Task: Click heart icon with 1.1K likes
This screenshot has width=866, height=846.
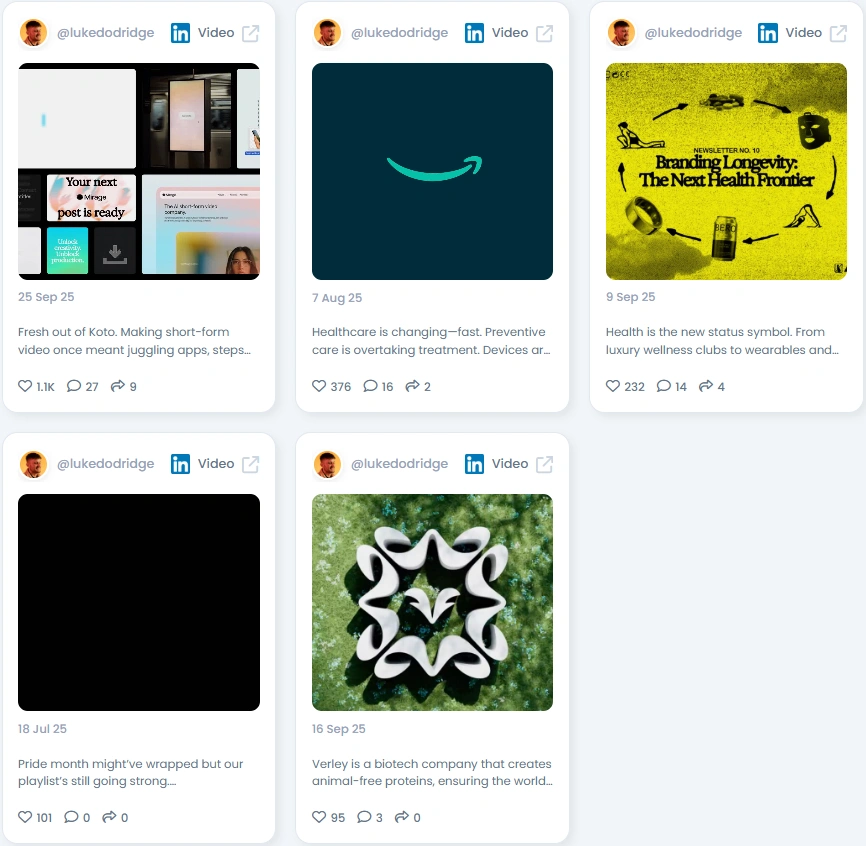Action: pos(25,385)
